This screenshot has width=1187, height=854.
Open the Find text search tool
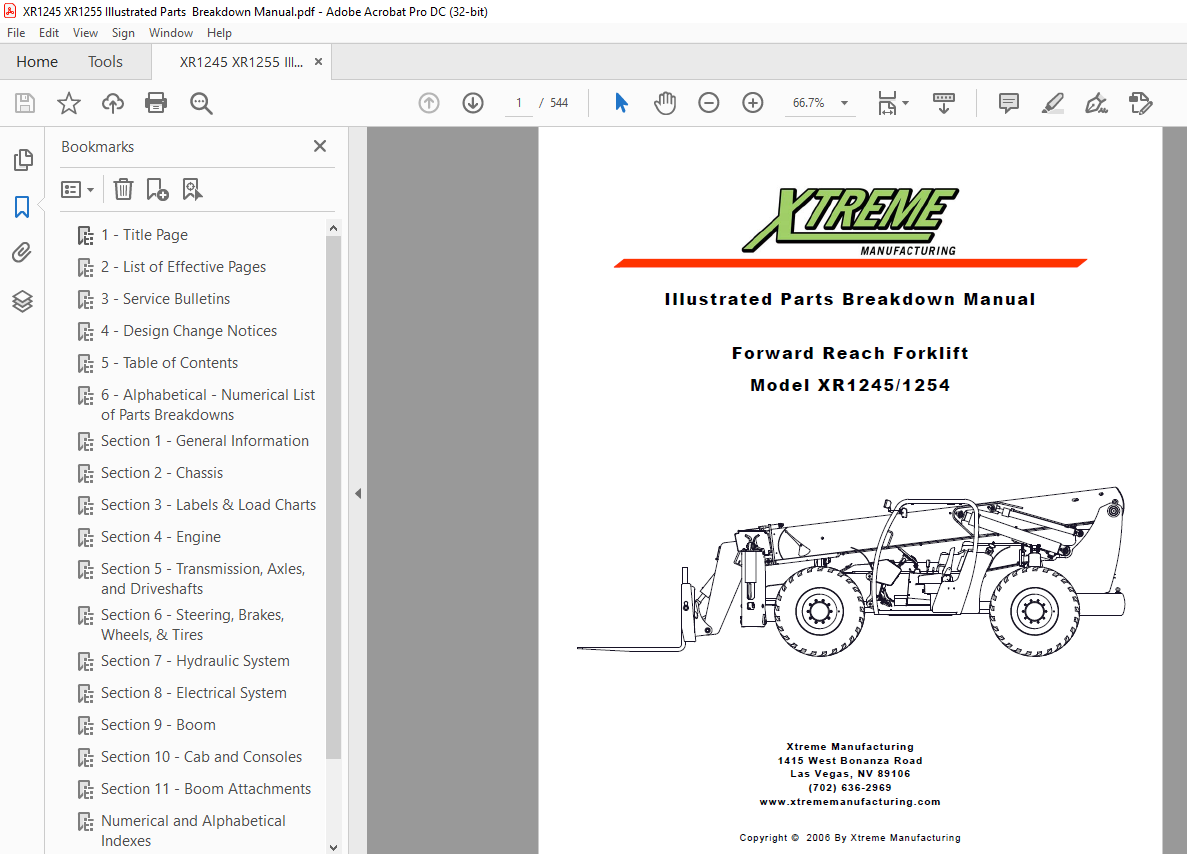201,103
